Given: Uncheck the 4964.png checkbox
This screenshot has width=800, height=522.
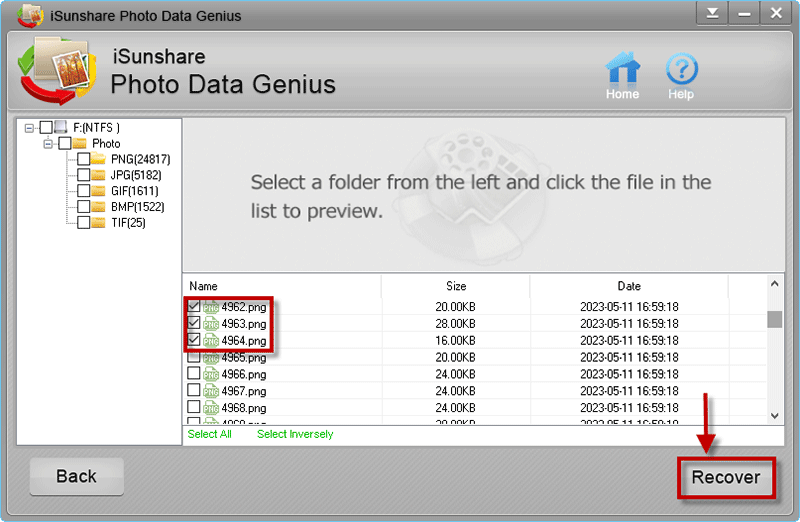Looking at the screenshot, I should [193, 340].
